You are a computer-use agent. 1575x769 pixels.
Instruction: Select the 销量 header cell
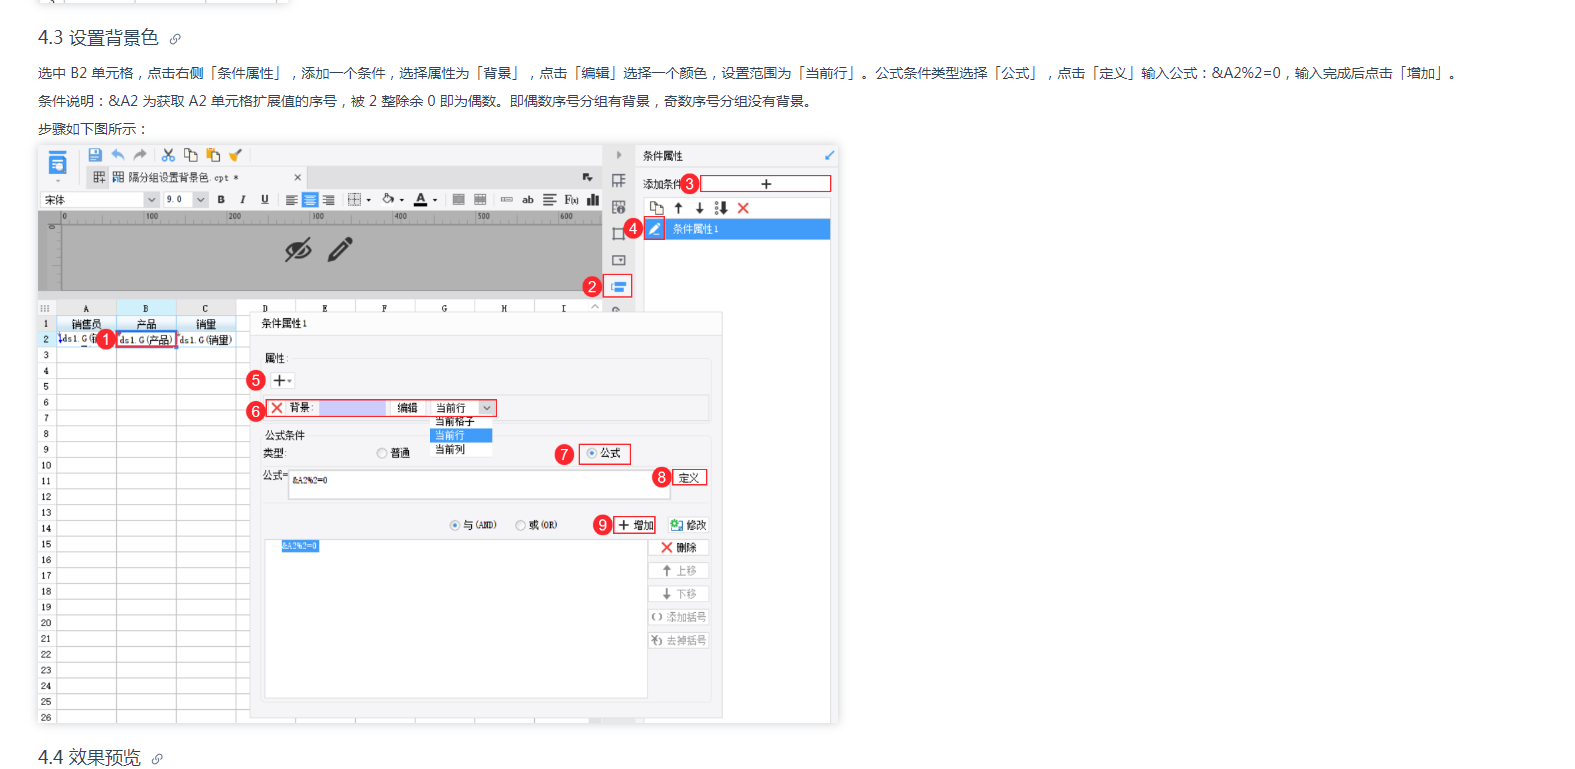(206, 324)
